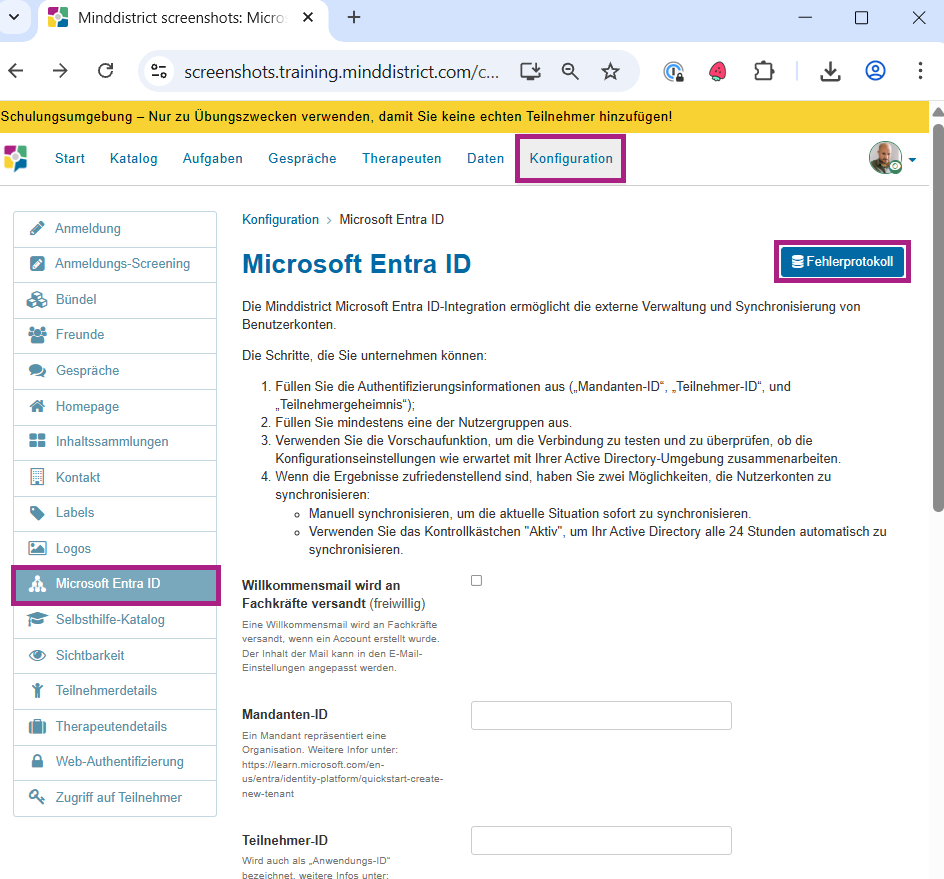This screenshot has height=879, width=944.
Task: Follow the Konfiguration breadcrumb link
Action: pos(281,219)
